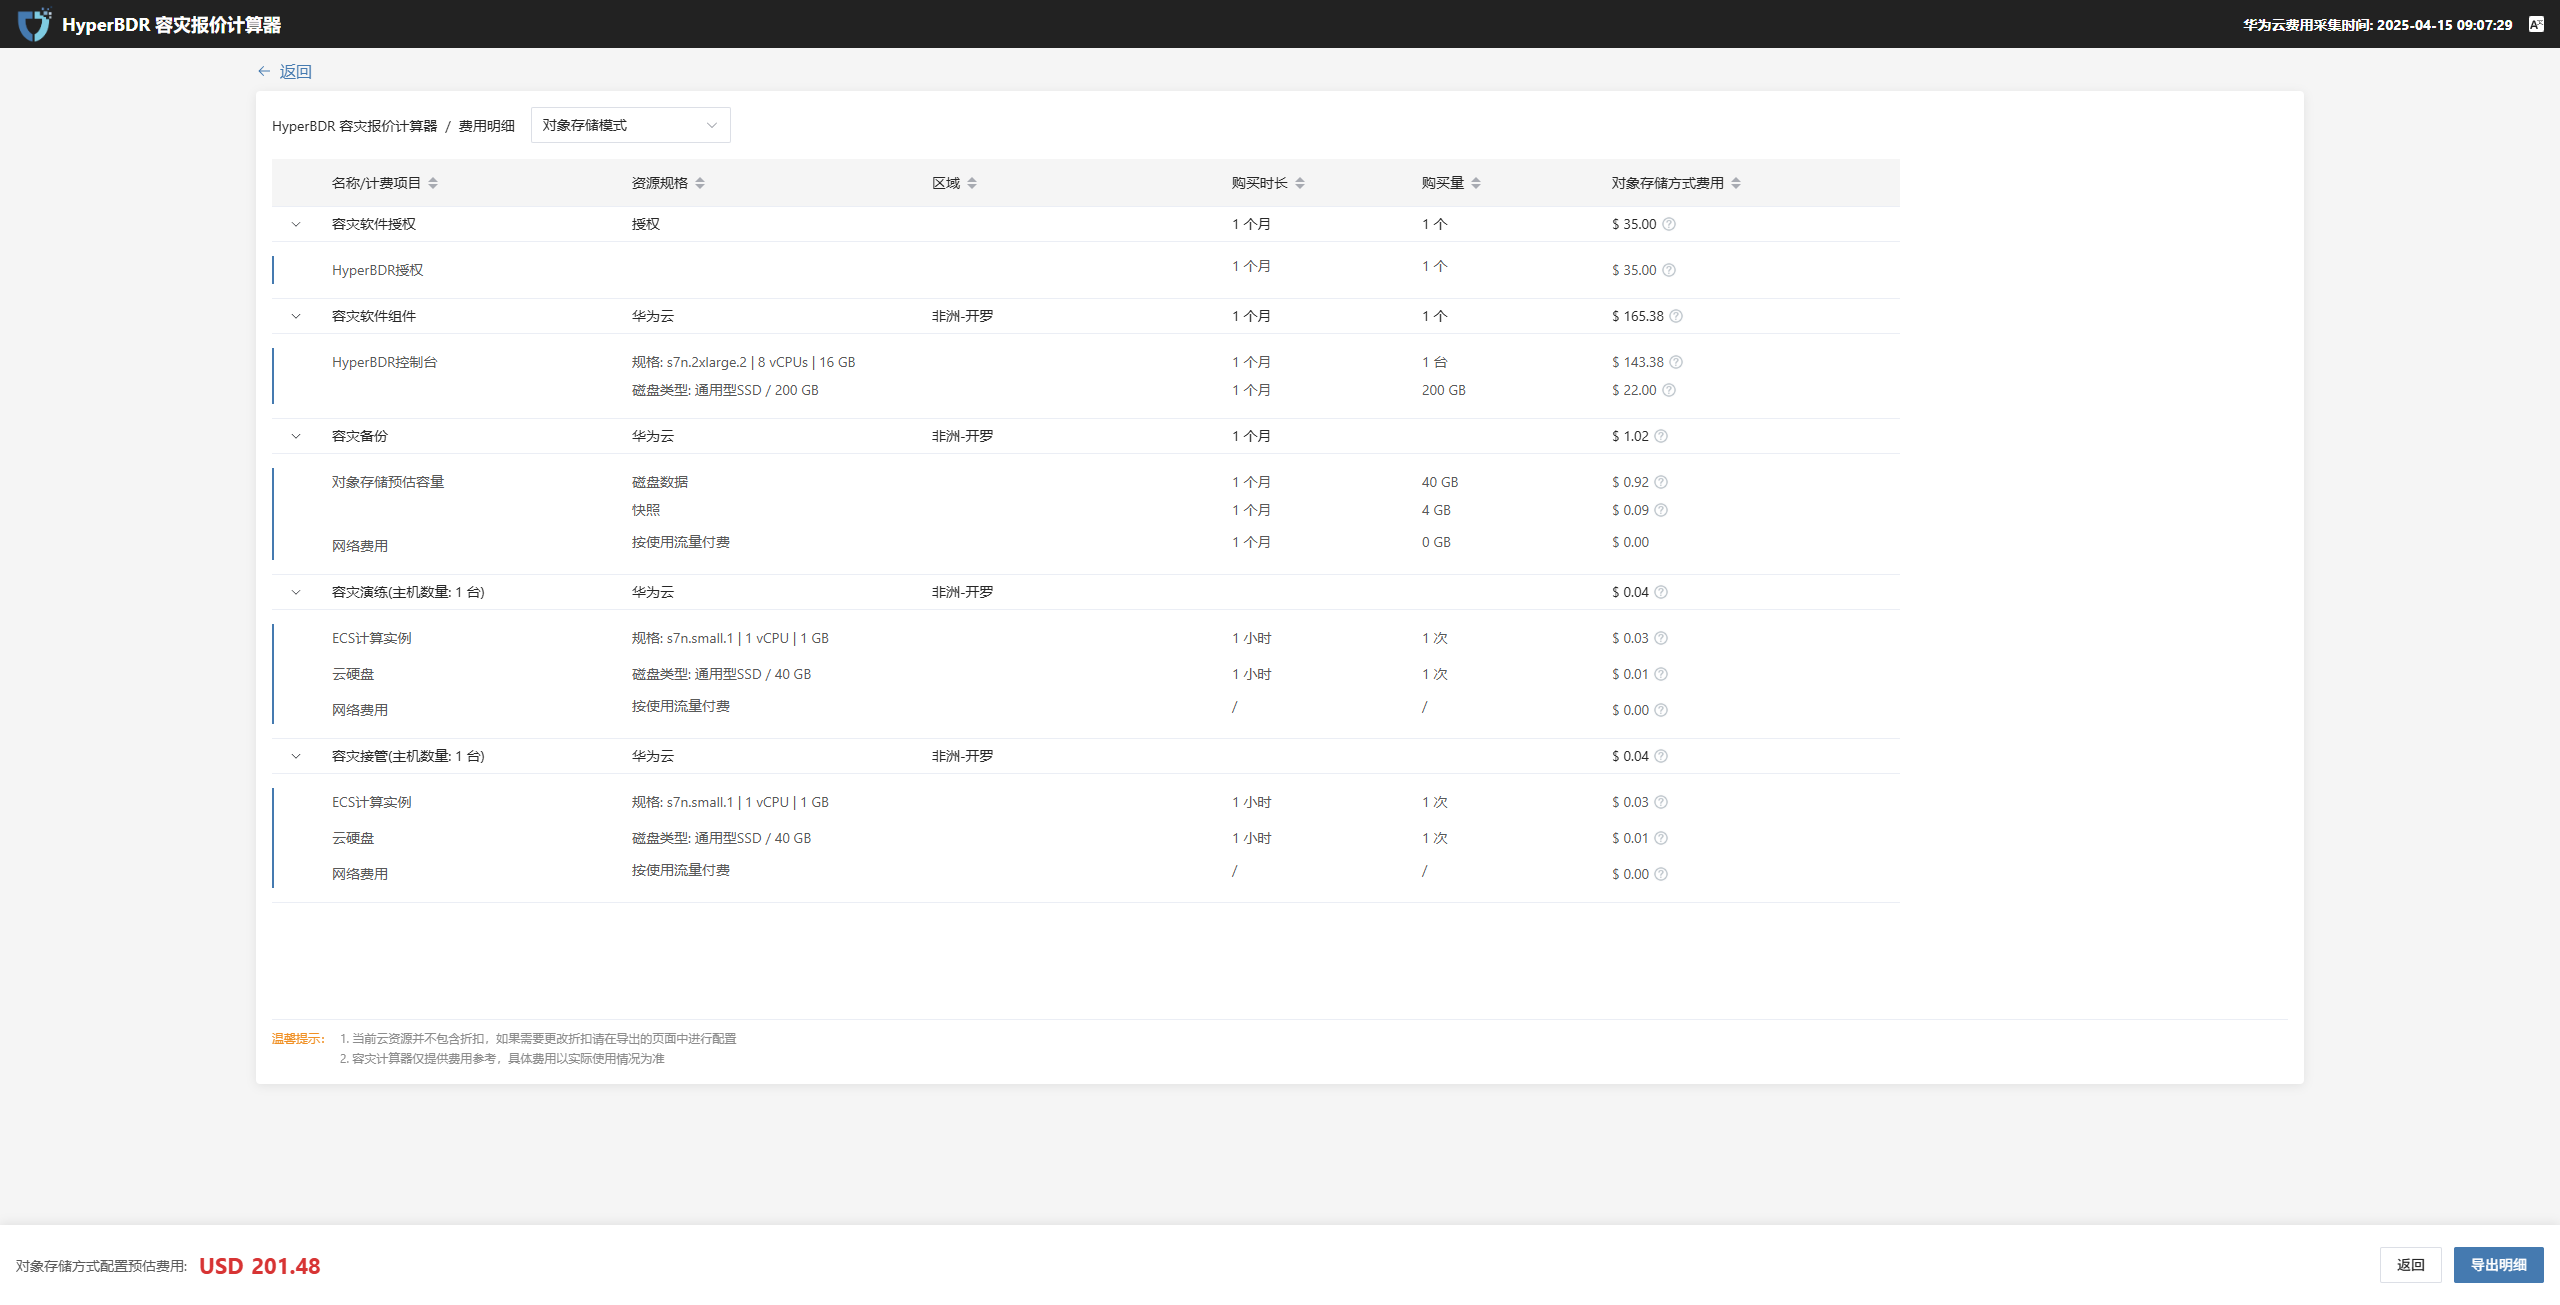Click 快照 resource spec text
This screenshot has height=1305, width=2560.
click(646, 510)
